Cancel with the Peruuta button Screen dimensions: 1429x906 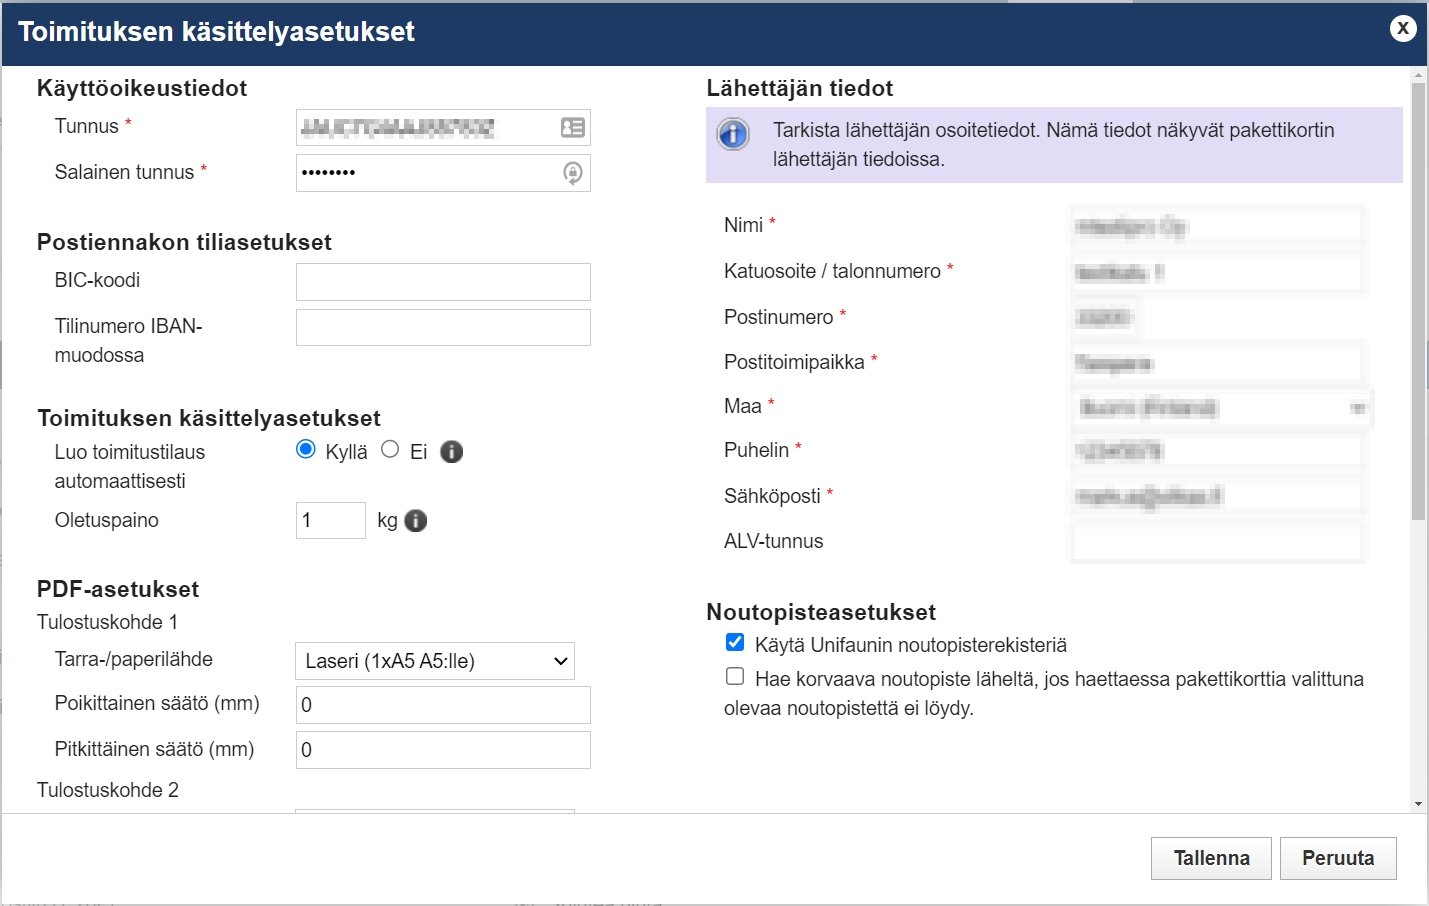coord(1338,858)
